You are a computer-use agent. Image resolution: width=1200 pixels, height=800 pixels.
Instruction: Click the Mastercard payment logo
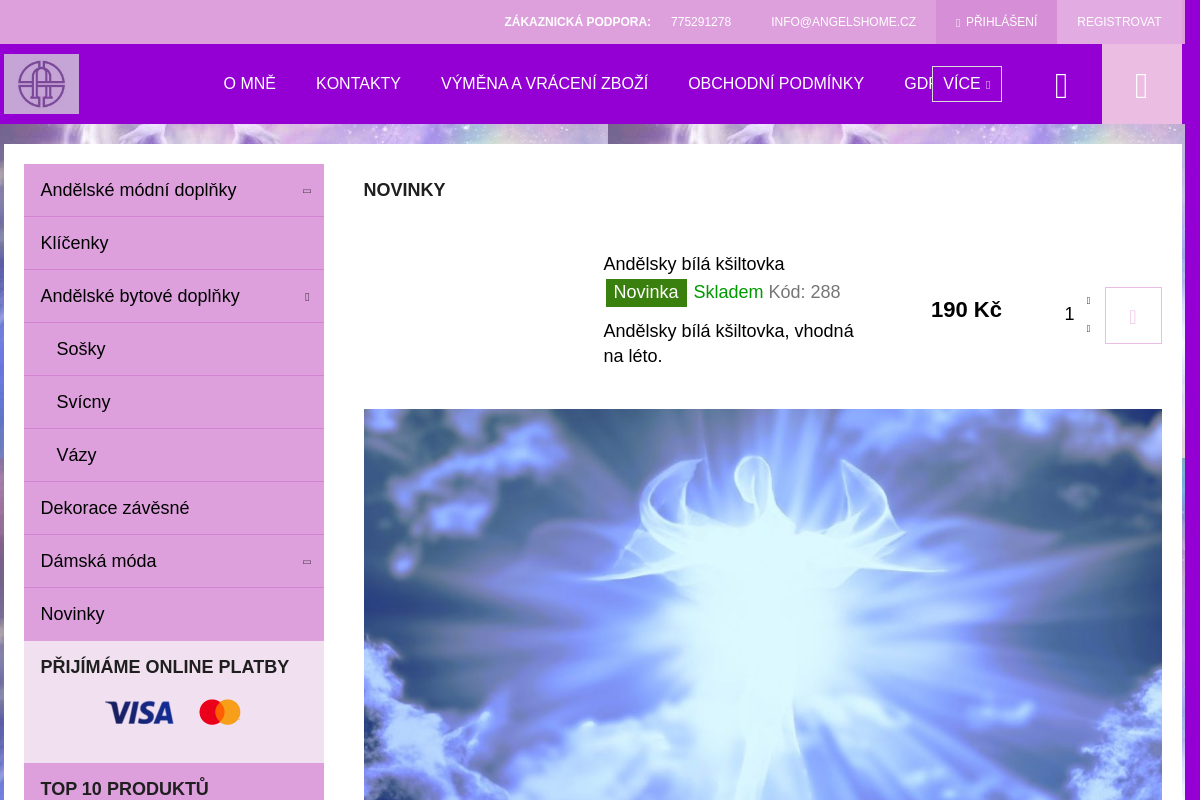220,712
